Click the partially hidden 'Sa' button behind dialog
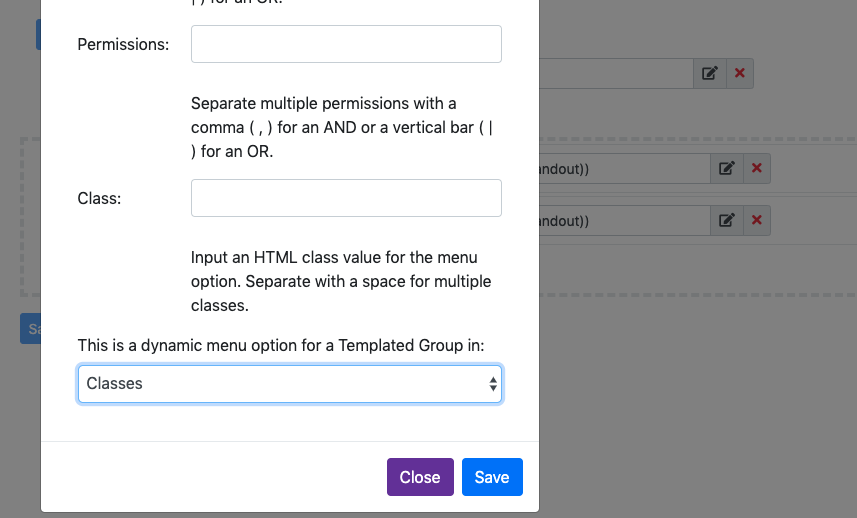This screenshot has width=857, height=518. 31,328
